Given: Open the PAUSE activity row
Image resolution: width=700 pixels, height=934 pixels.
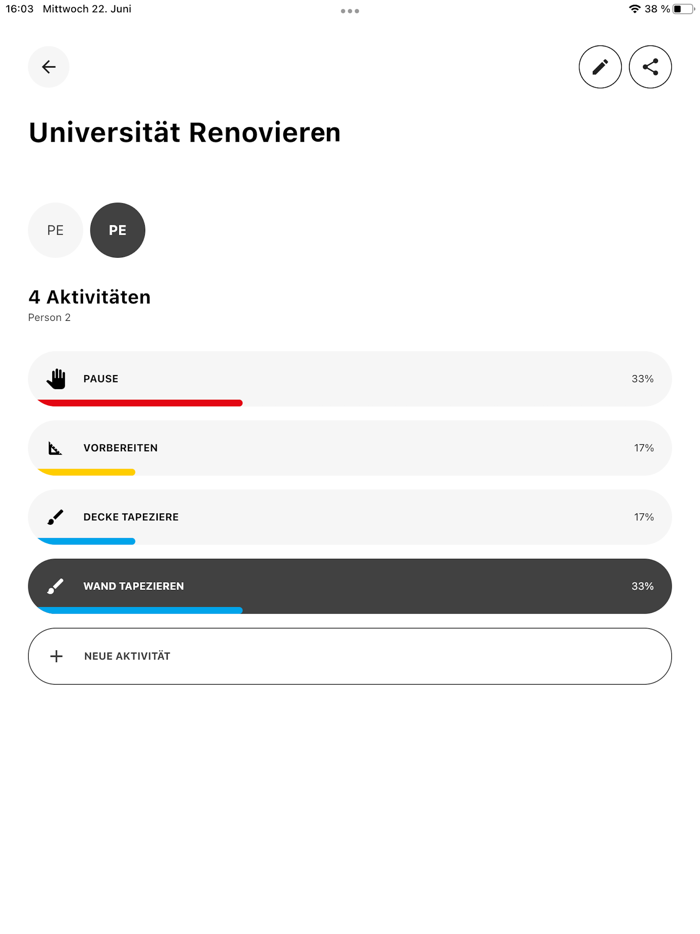Looking at the screenshot, I should pos(350,378).
